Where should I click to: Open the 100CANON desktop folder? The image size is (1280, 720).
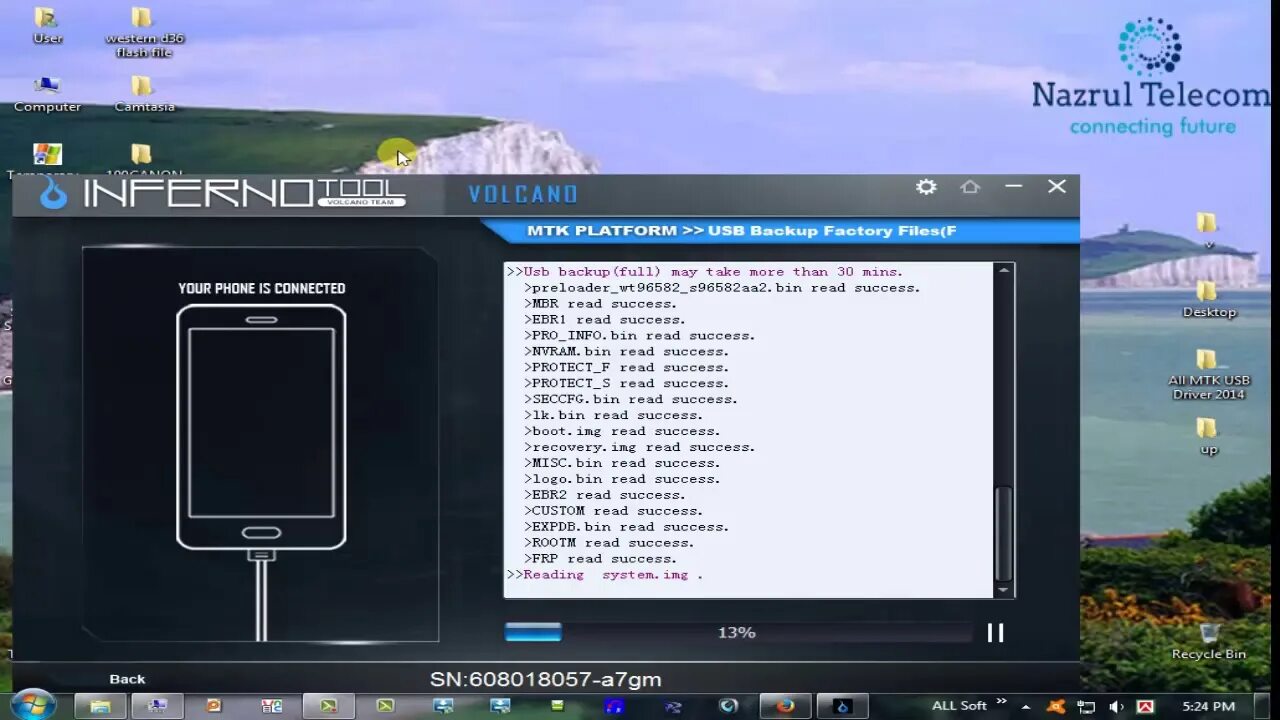tap(142, 162)
